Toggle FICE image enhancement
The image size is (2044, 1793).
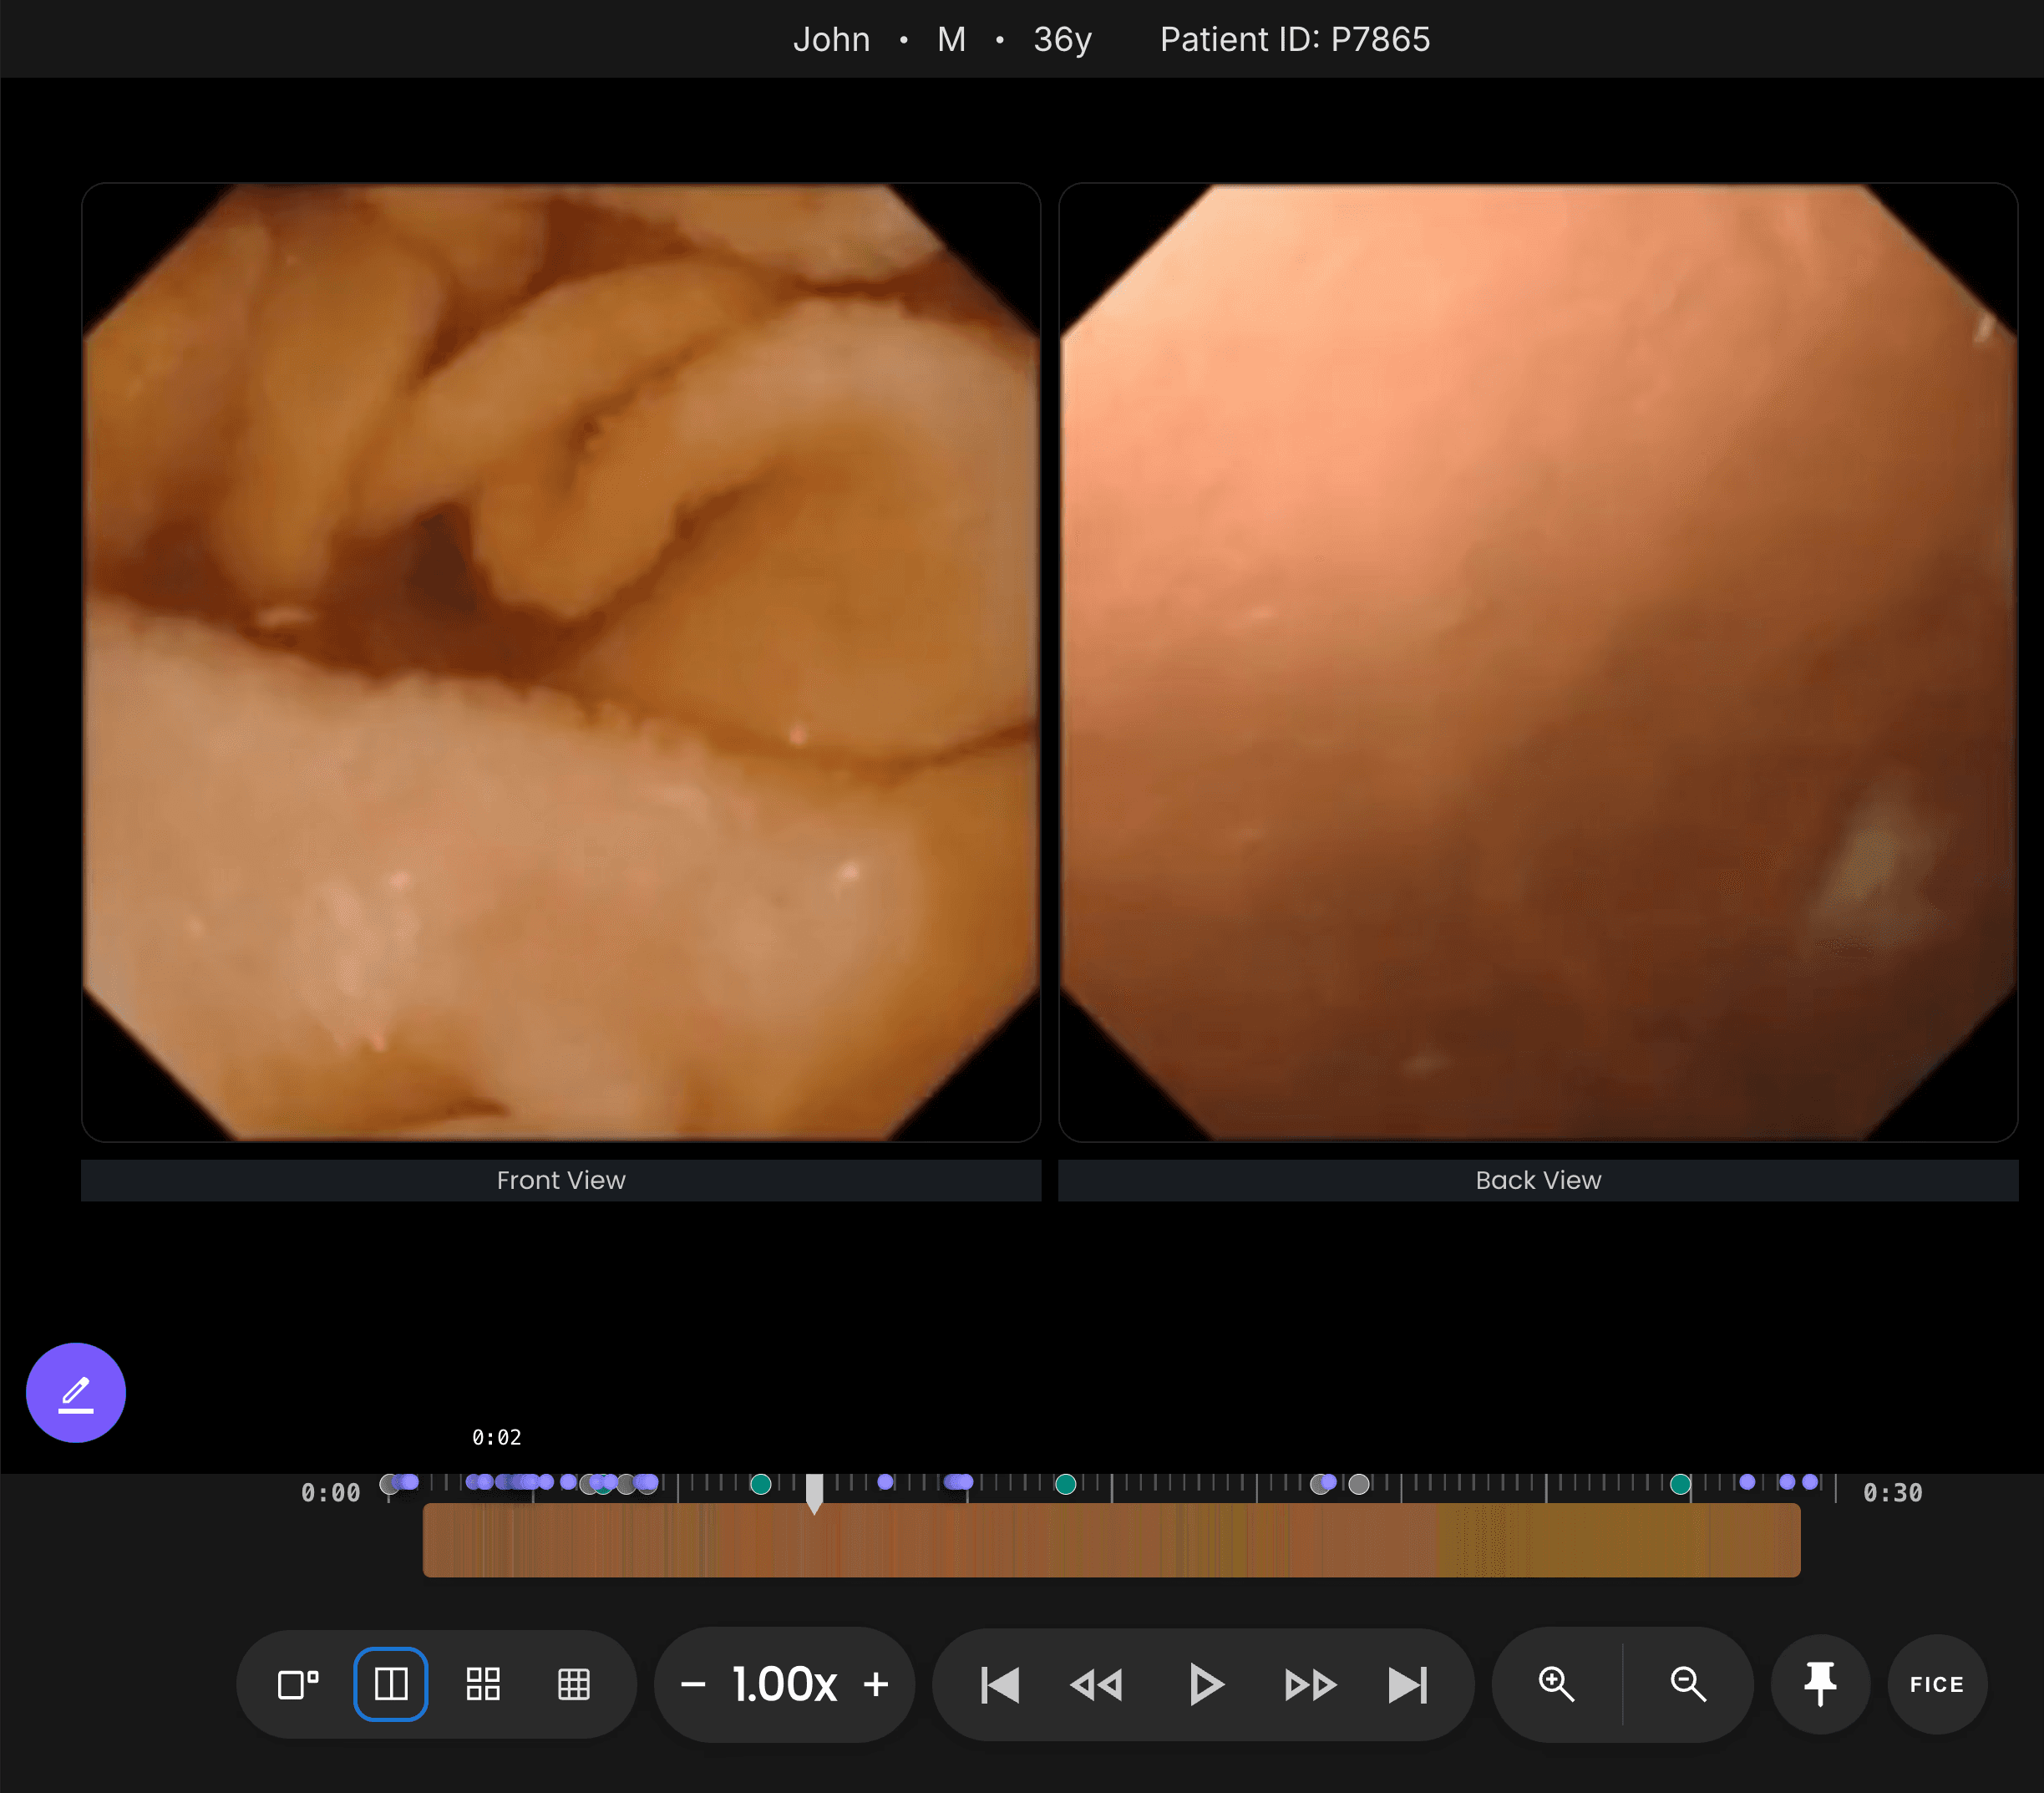(x=1937, y=1684)
